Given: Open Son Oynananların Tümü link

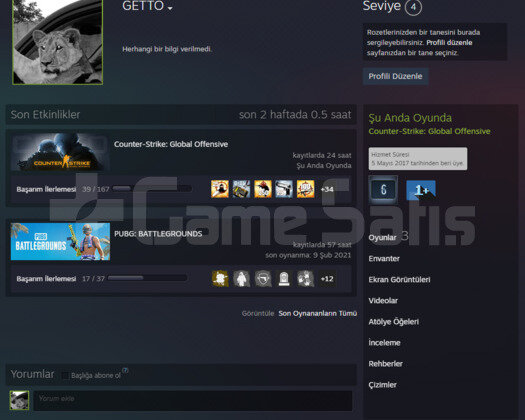Looking at the screenshot, I should (x=318, y=313).
